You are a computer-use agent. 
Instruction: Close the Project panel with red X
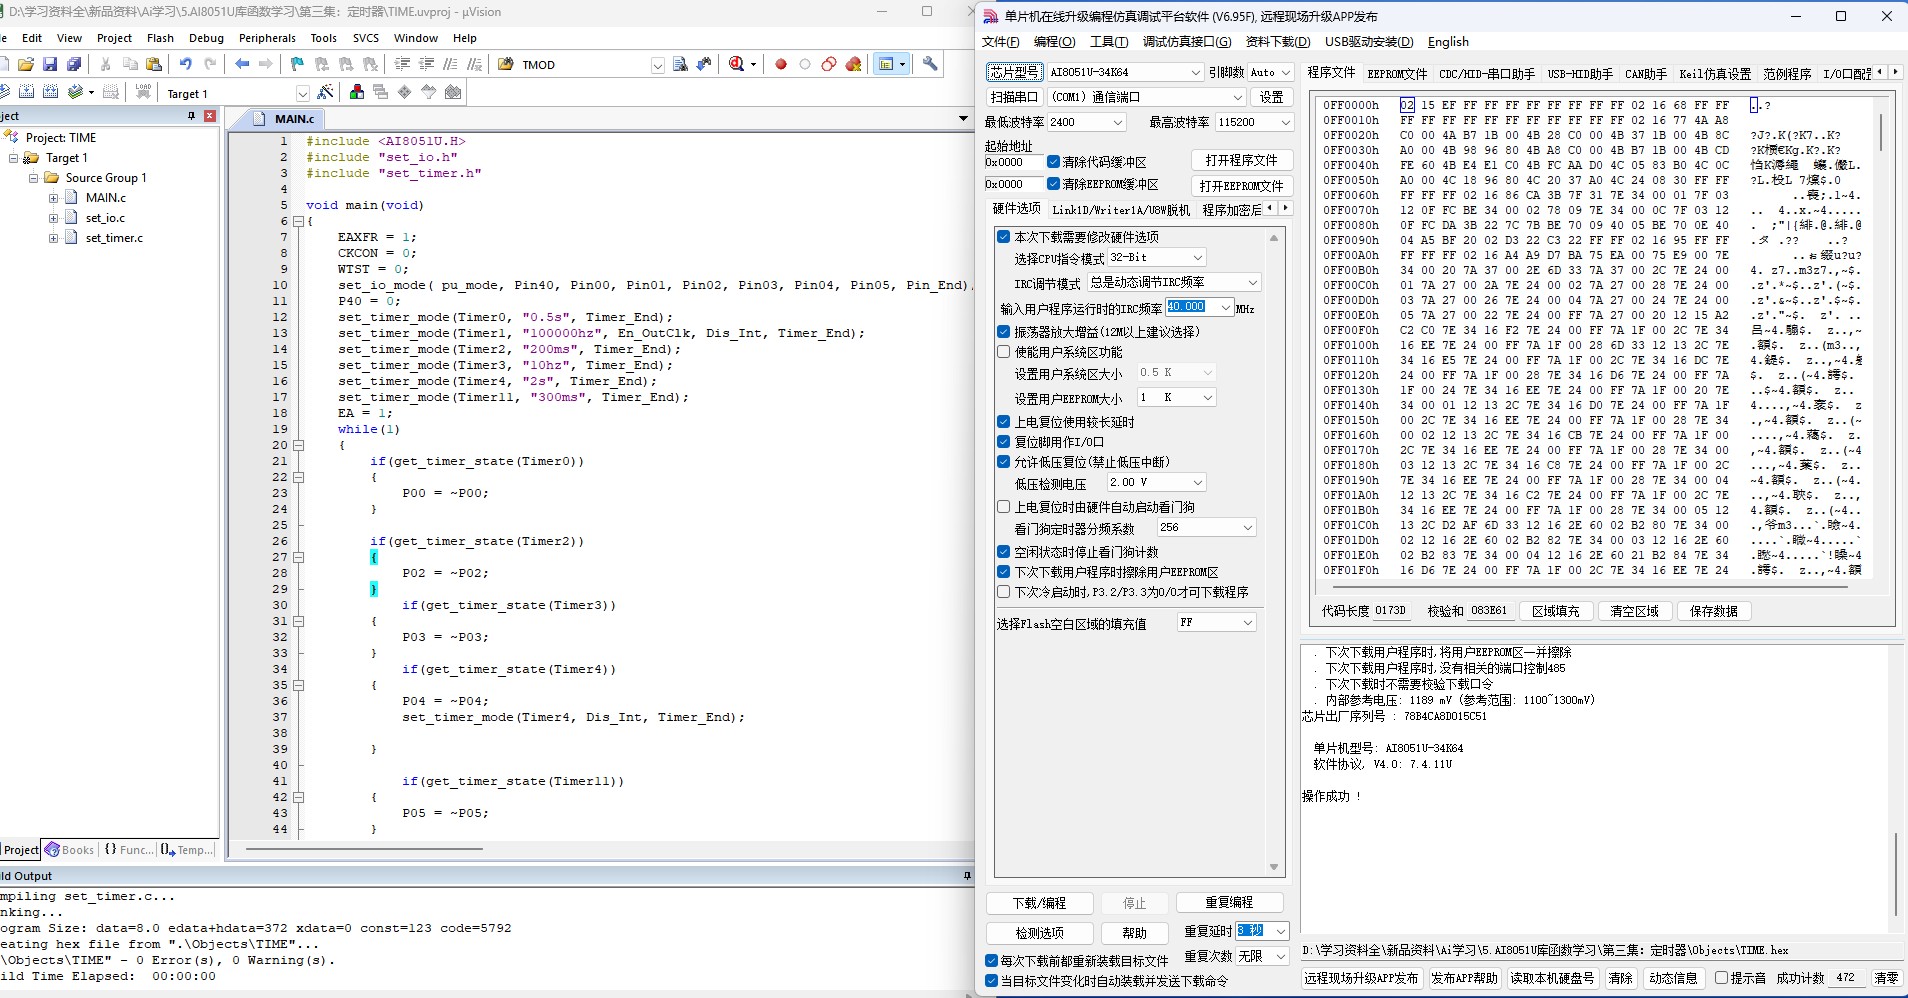pos(210,116)
